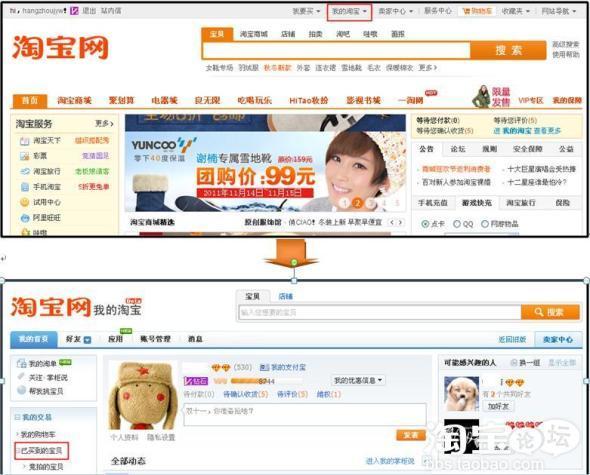Select the 店铺 search tab on homepage

[287, 34]
